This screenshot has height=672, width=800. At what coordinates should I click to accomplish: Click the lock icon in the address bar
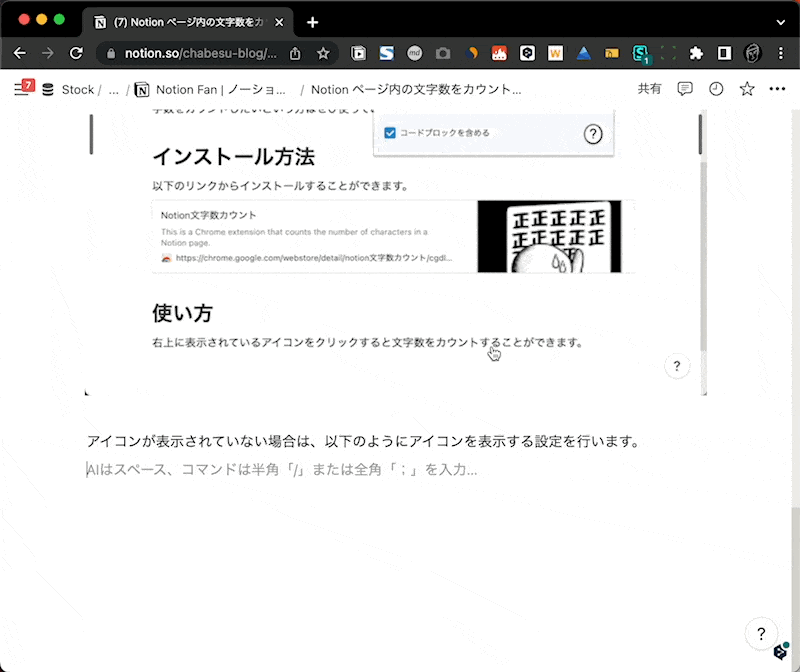(x=111, y=53)
